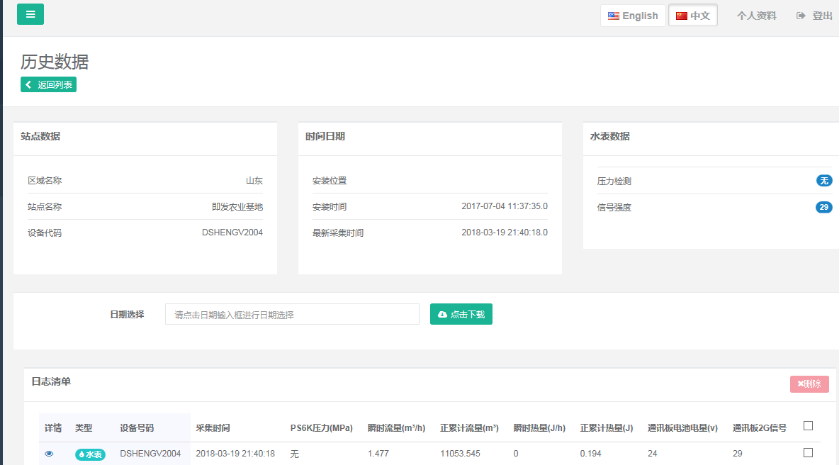
Task: Click the 通讯板电池电量 column header
Action: coord(682,428)
